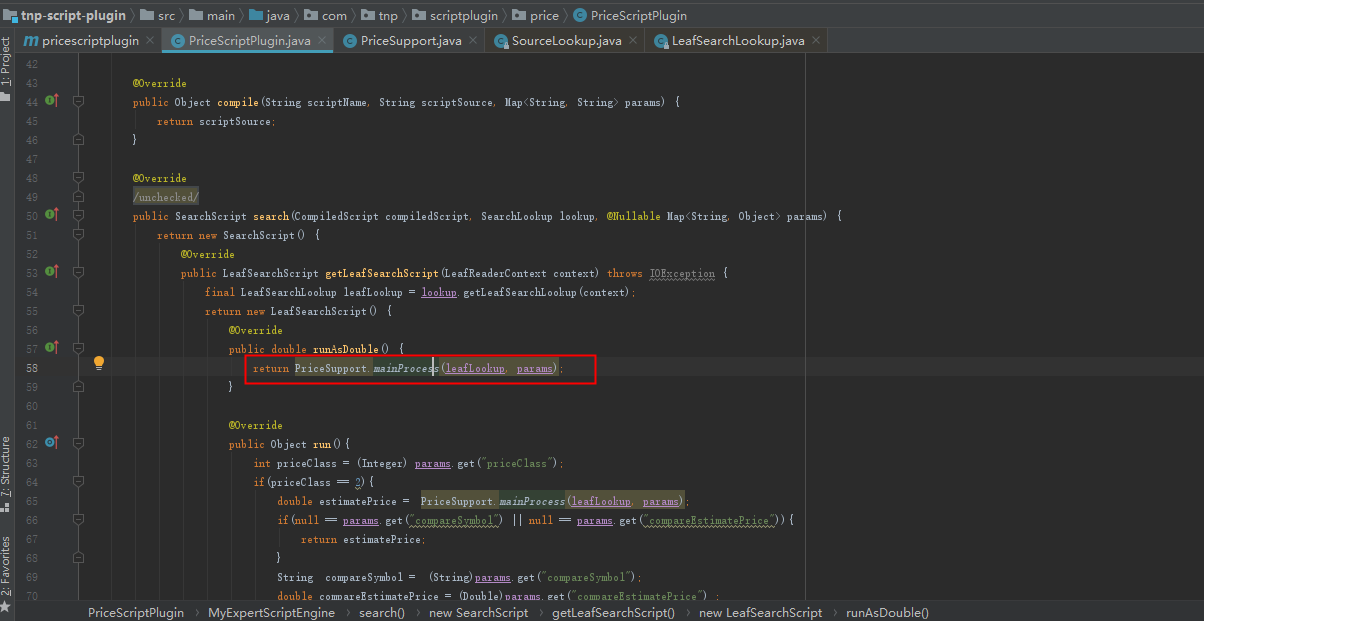This screenshot has height=621, width=1345.
Task: Close the SourceLookup.java tab
Action: (x=633, y=41)
